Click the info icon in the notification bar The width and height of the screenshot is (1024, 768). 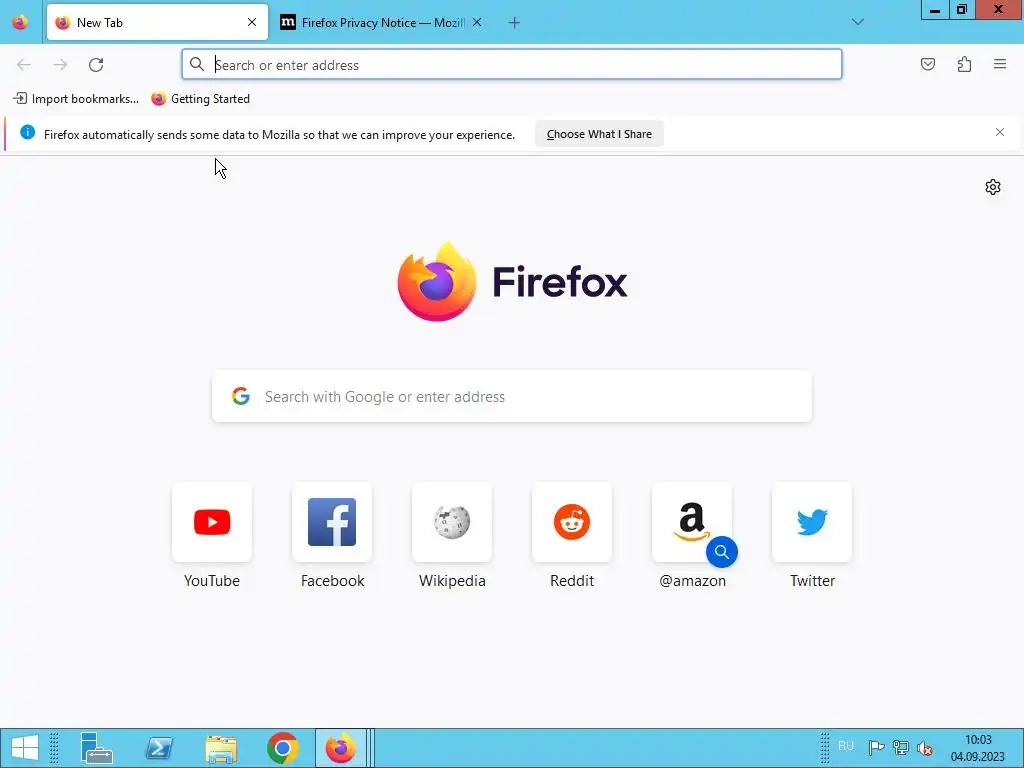(27, 133)
